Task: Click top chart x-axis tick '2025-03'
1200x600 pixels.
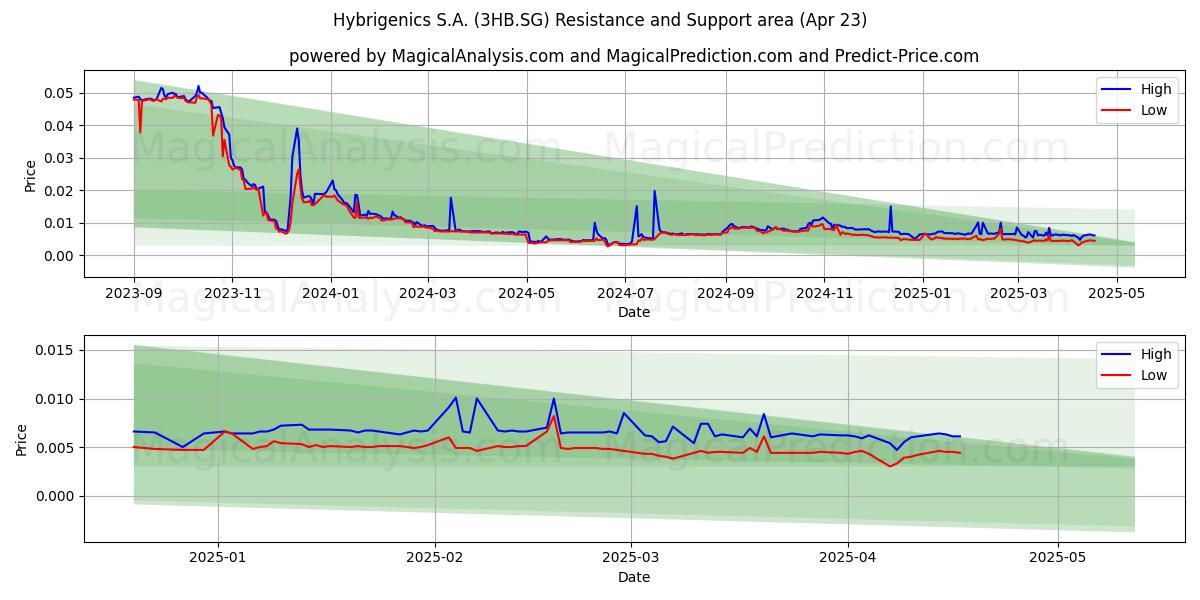Action: click(x=1017, y=294)
